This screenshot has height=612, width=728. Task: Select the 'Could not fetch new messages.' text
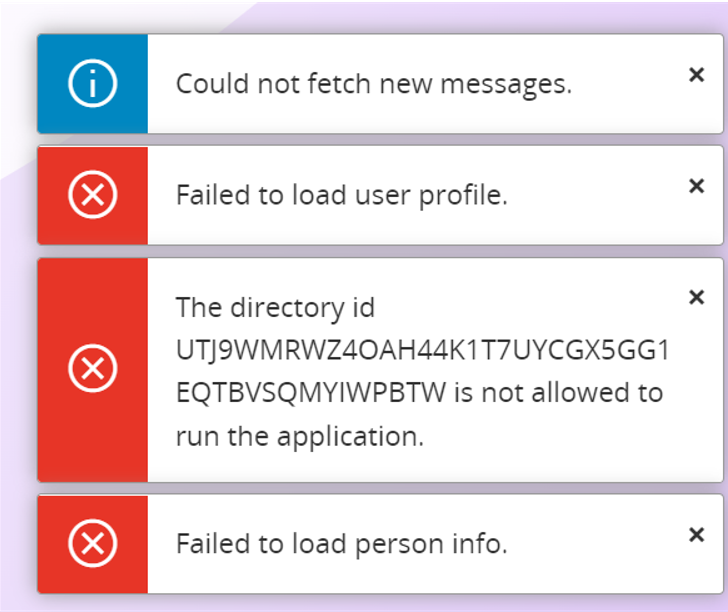[374, 85]
